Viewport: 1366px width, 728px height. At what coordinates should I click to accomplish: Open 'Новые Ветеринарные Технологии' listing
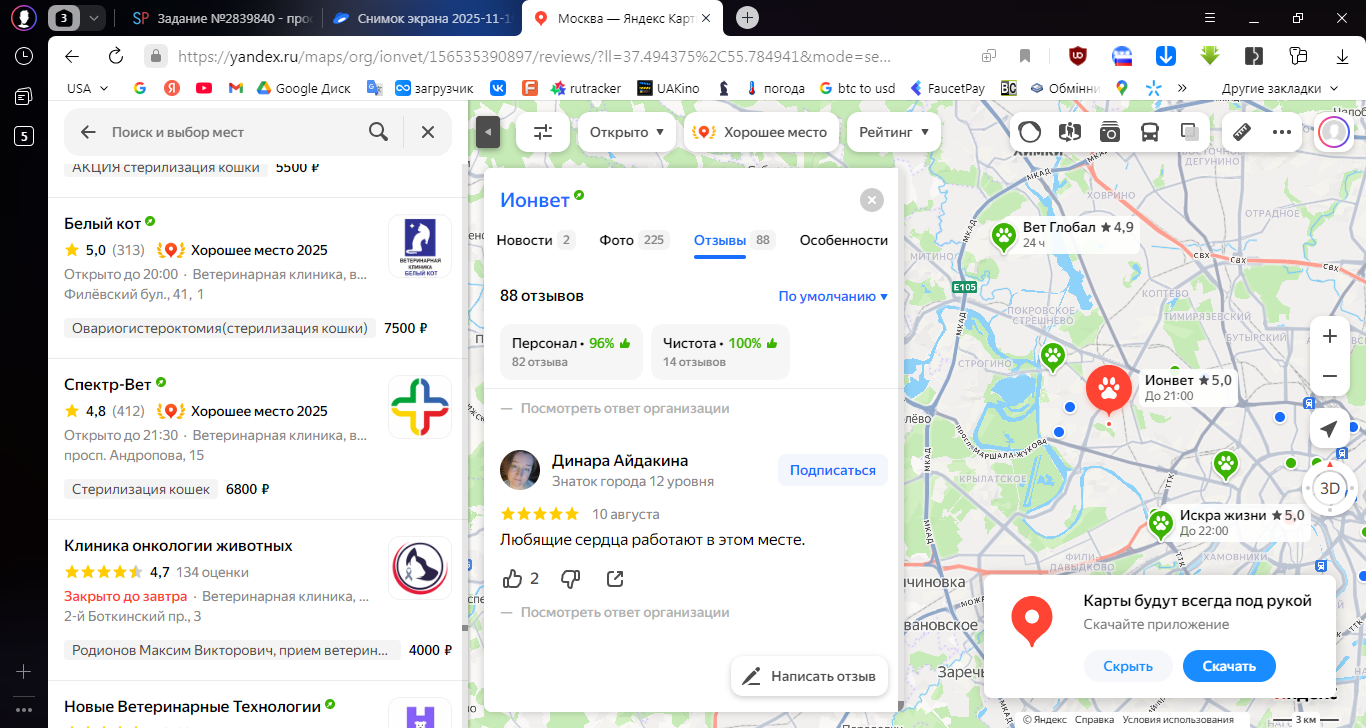point(192,707)
